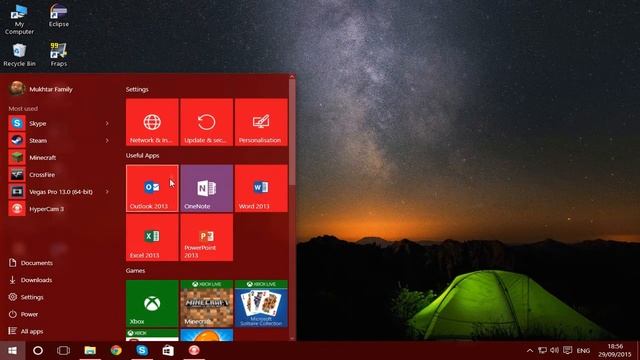The height and width of the screenshot is (360, 640).
Task: Click the Most used heading
Action: (x=23, y=109)
